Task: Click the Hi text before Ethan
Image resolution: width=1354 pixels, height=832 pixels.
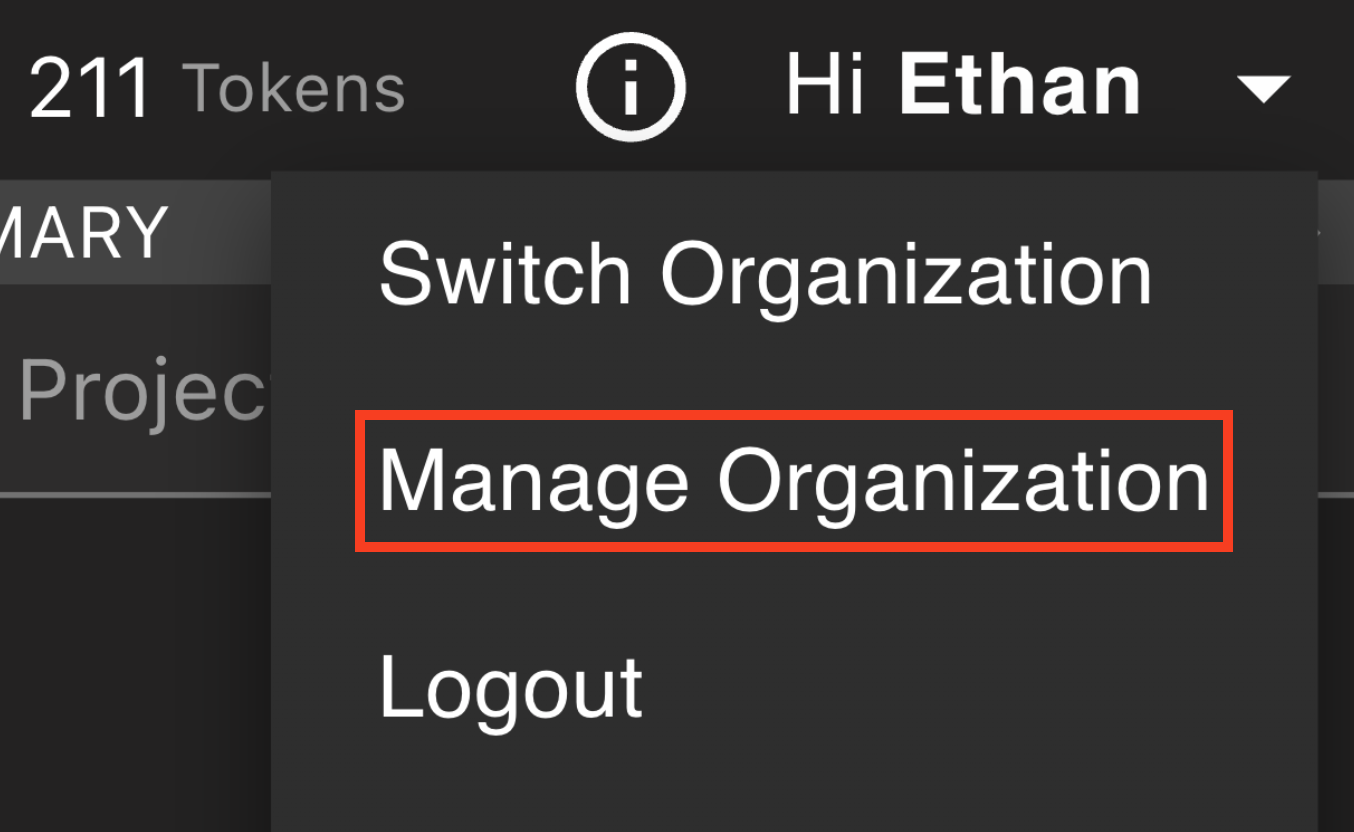Action: point(827,86)
